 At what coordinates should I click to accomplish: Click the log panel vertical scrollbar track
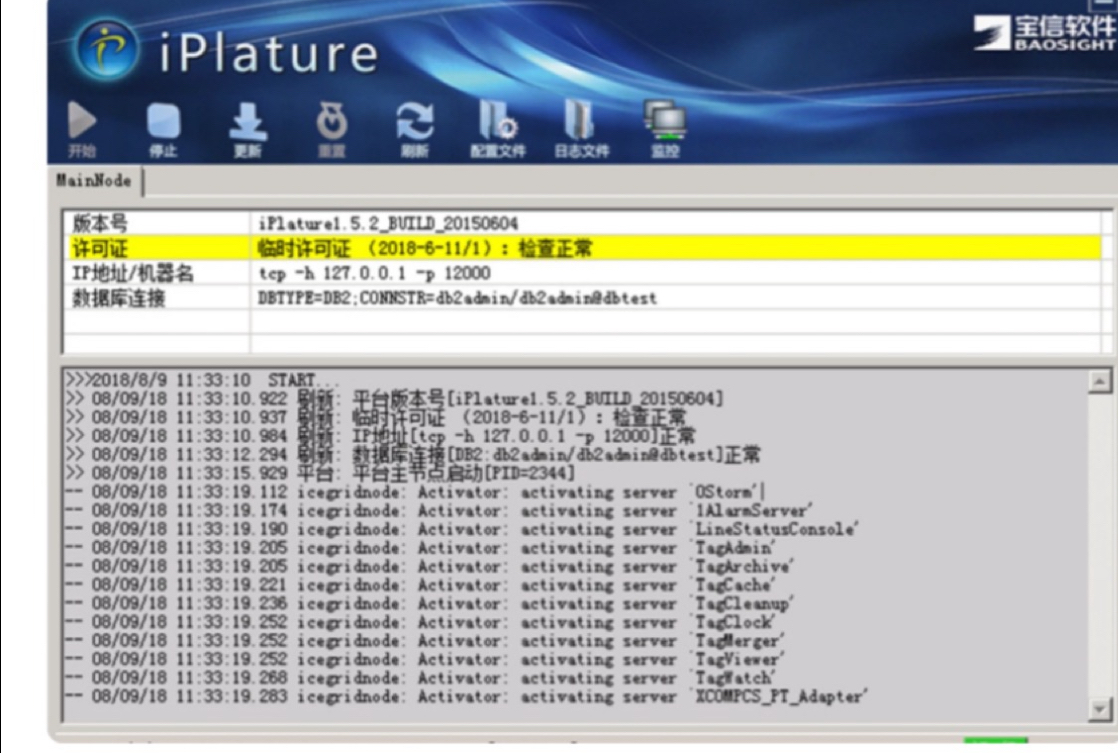click(1099, 545)
